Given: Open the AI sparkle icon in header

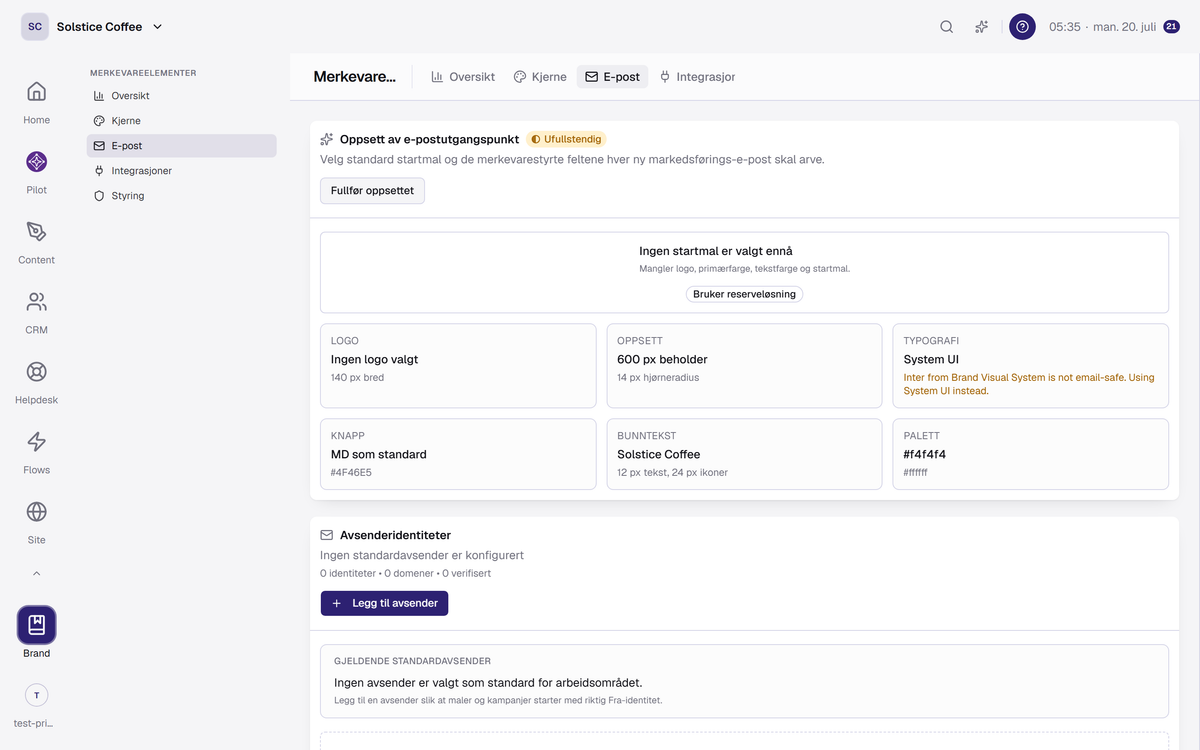Looking at the screenshot, I should [982, 27].
